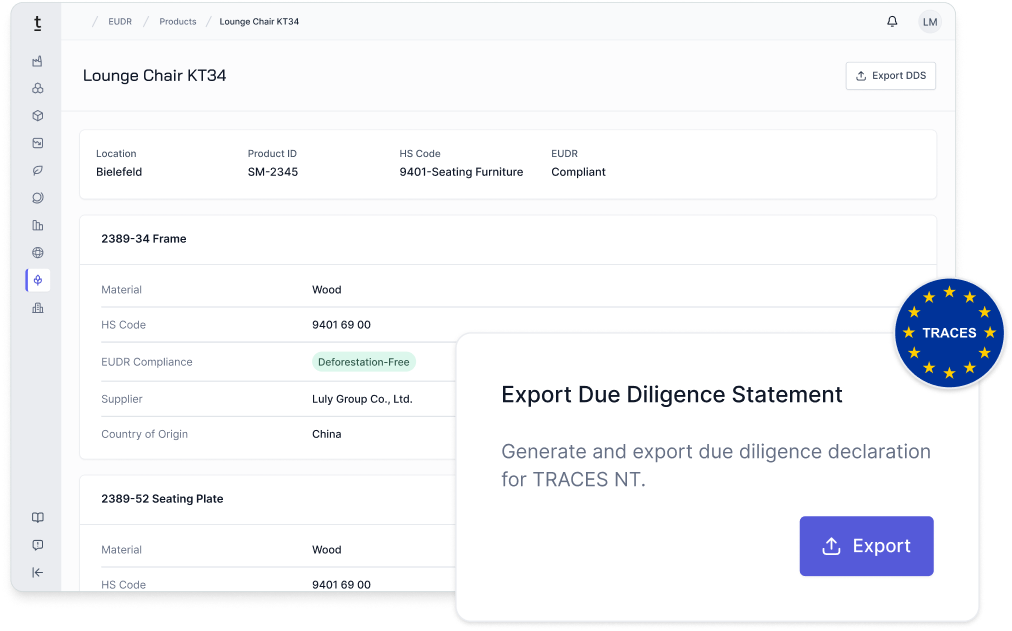Image resolution: width=1012 pixels, height=631 pixels.
Task: Open the notification bell
Action: pyautogui.click(x=891, y=21)
